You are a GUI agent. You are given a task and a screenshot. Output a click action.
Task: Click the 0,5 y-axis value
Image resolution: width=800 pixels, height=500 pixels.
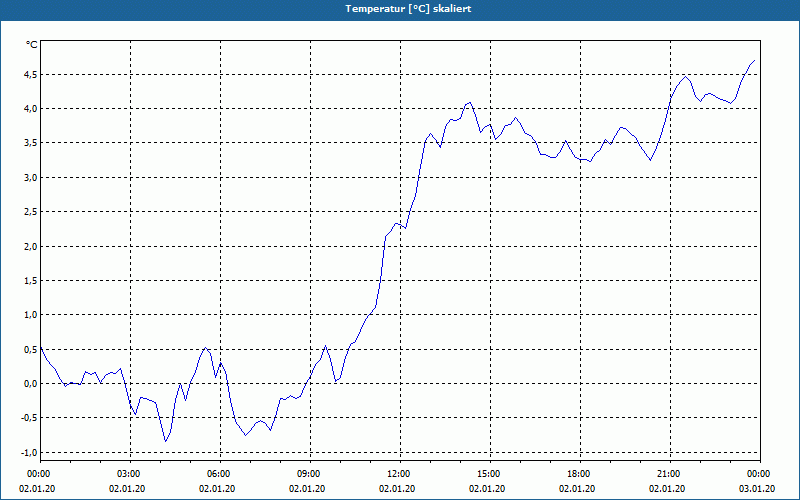pyautogui.click(x=31, y=349)
